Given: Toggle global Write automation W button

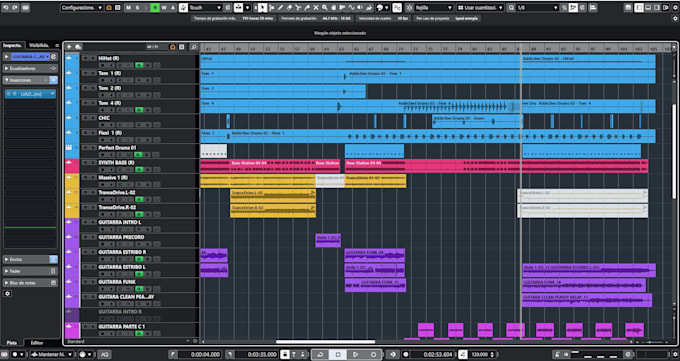Looking at the screenshot, I should 164,7.
